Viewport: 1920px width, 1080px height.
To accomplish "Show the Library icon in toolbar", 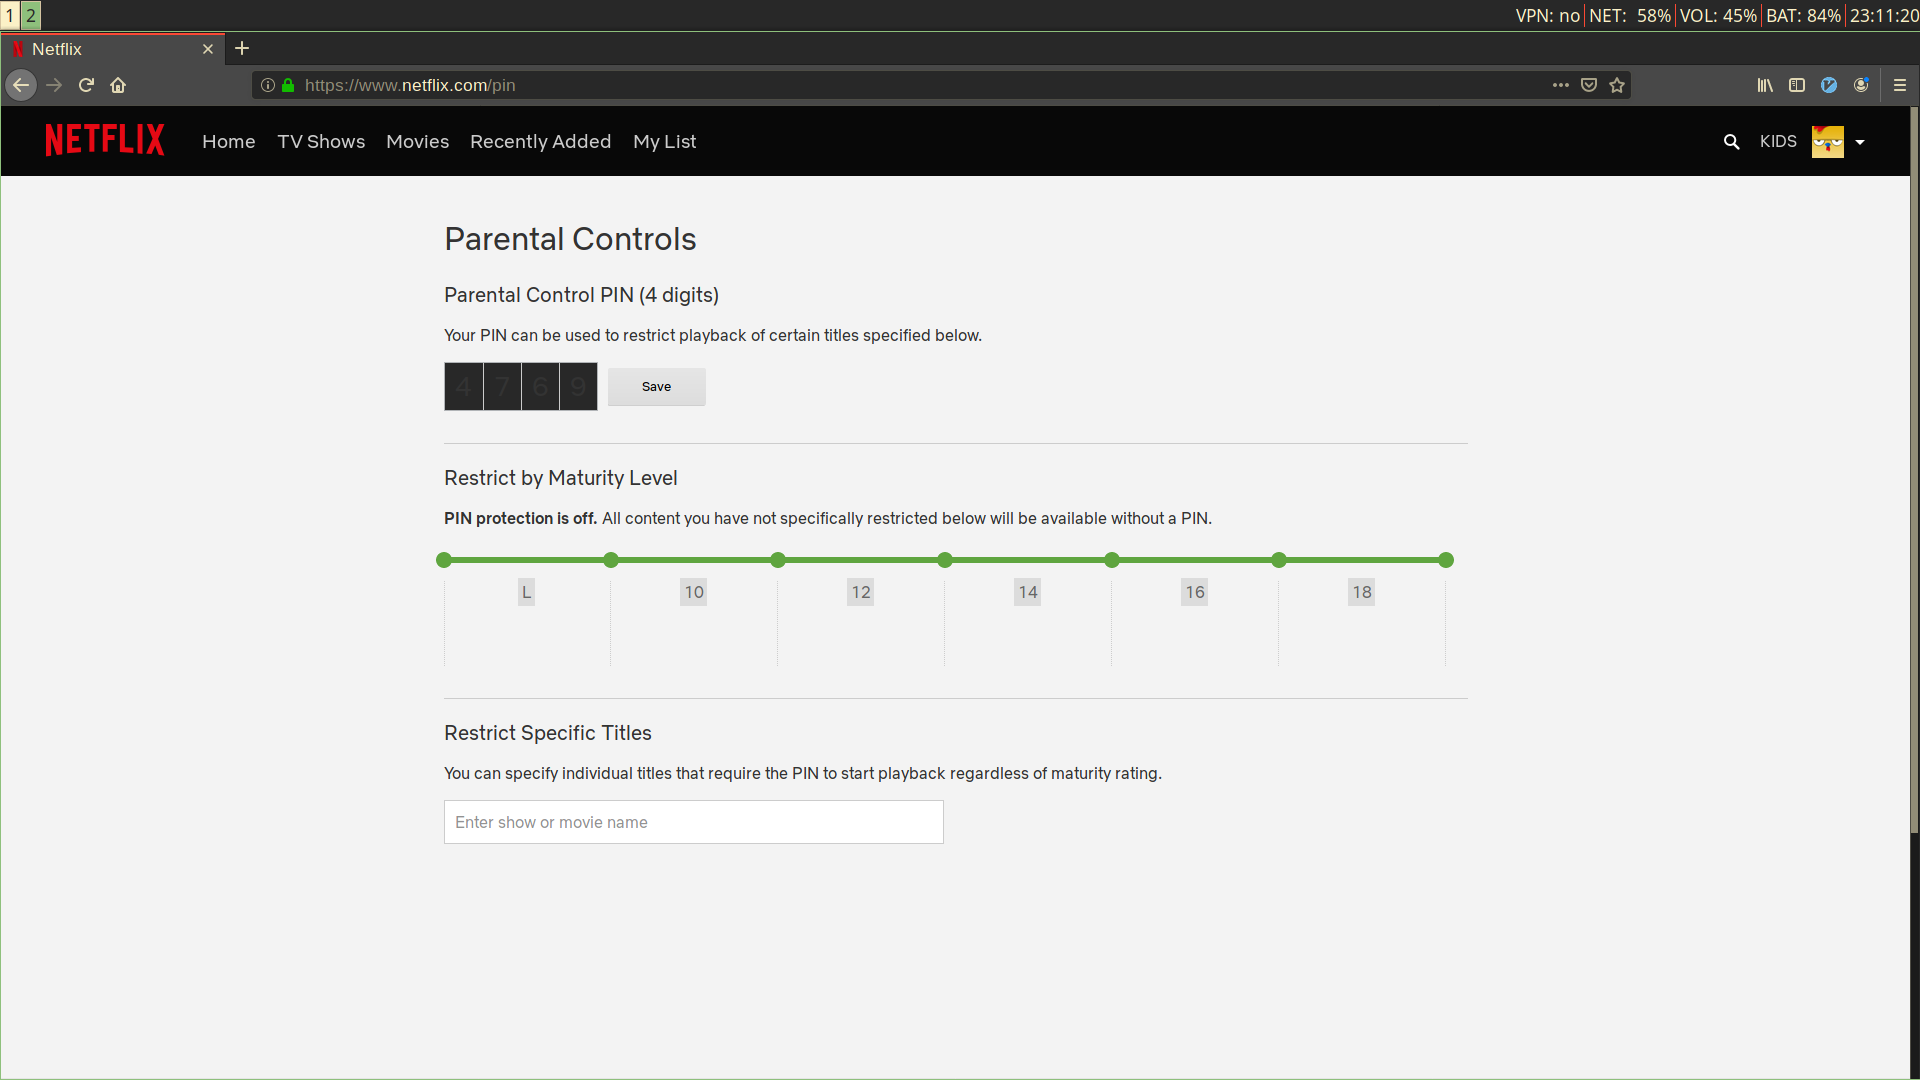I will click(1765, 85).
